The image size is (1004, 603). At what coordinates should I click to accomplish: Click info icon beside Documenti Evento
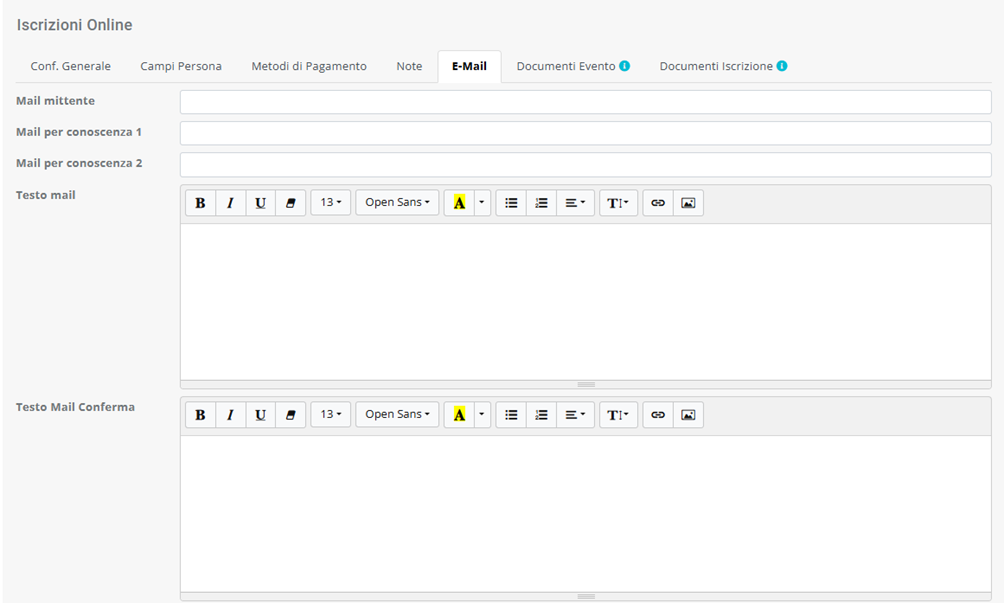[x=625, y=66]
